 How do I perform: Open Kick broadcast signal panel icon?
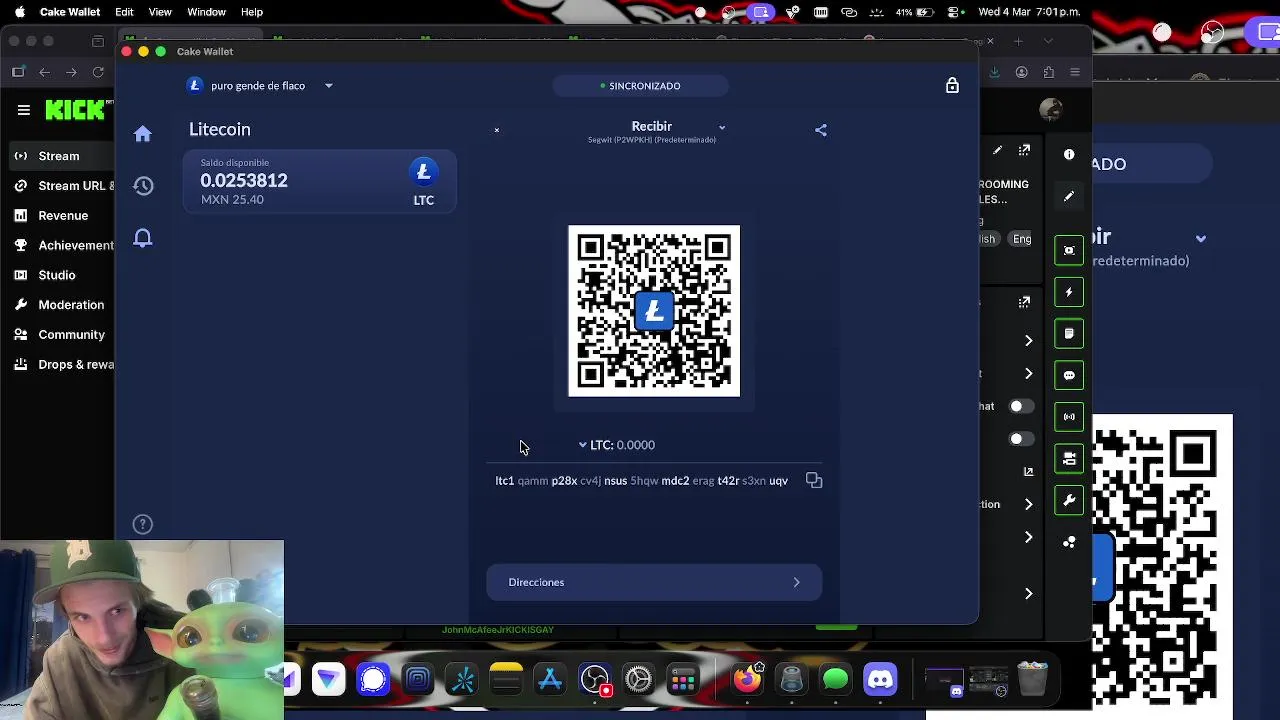pyautogui.click(x=1069, y=417)
